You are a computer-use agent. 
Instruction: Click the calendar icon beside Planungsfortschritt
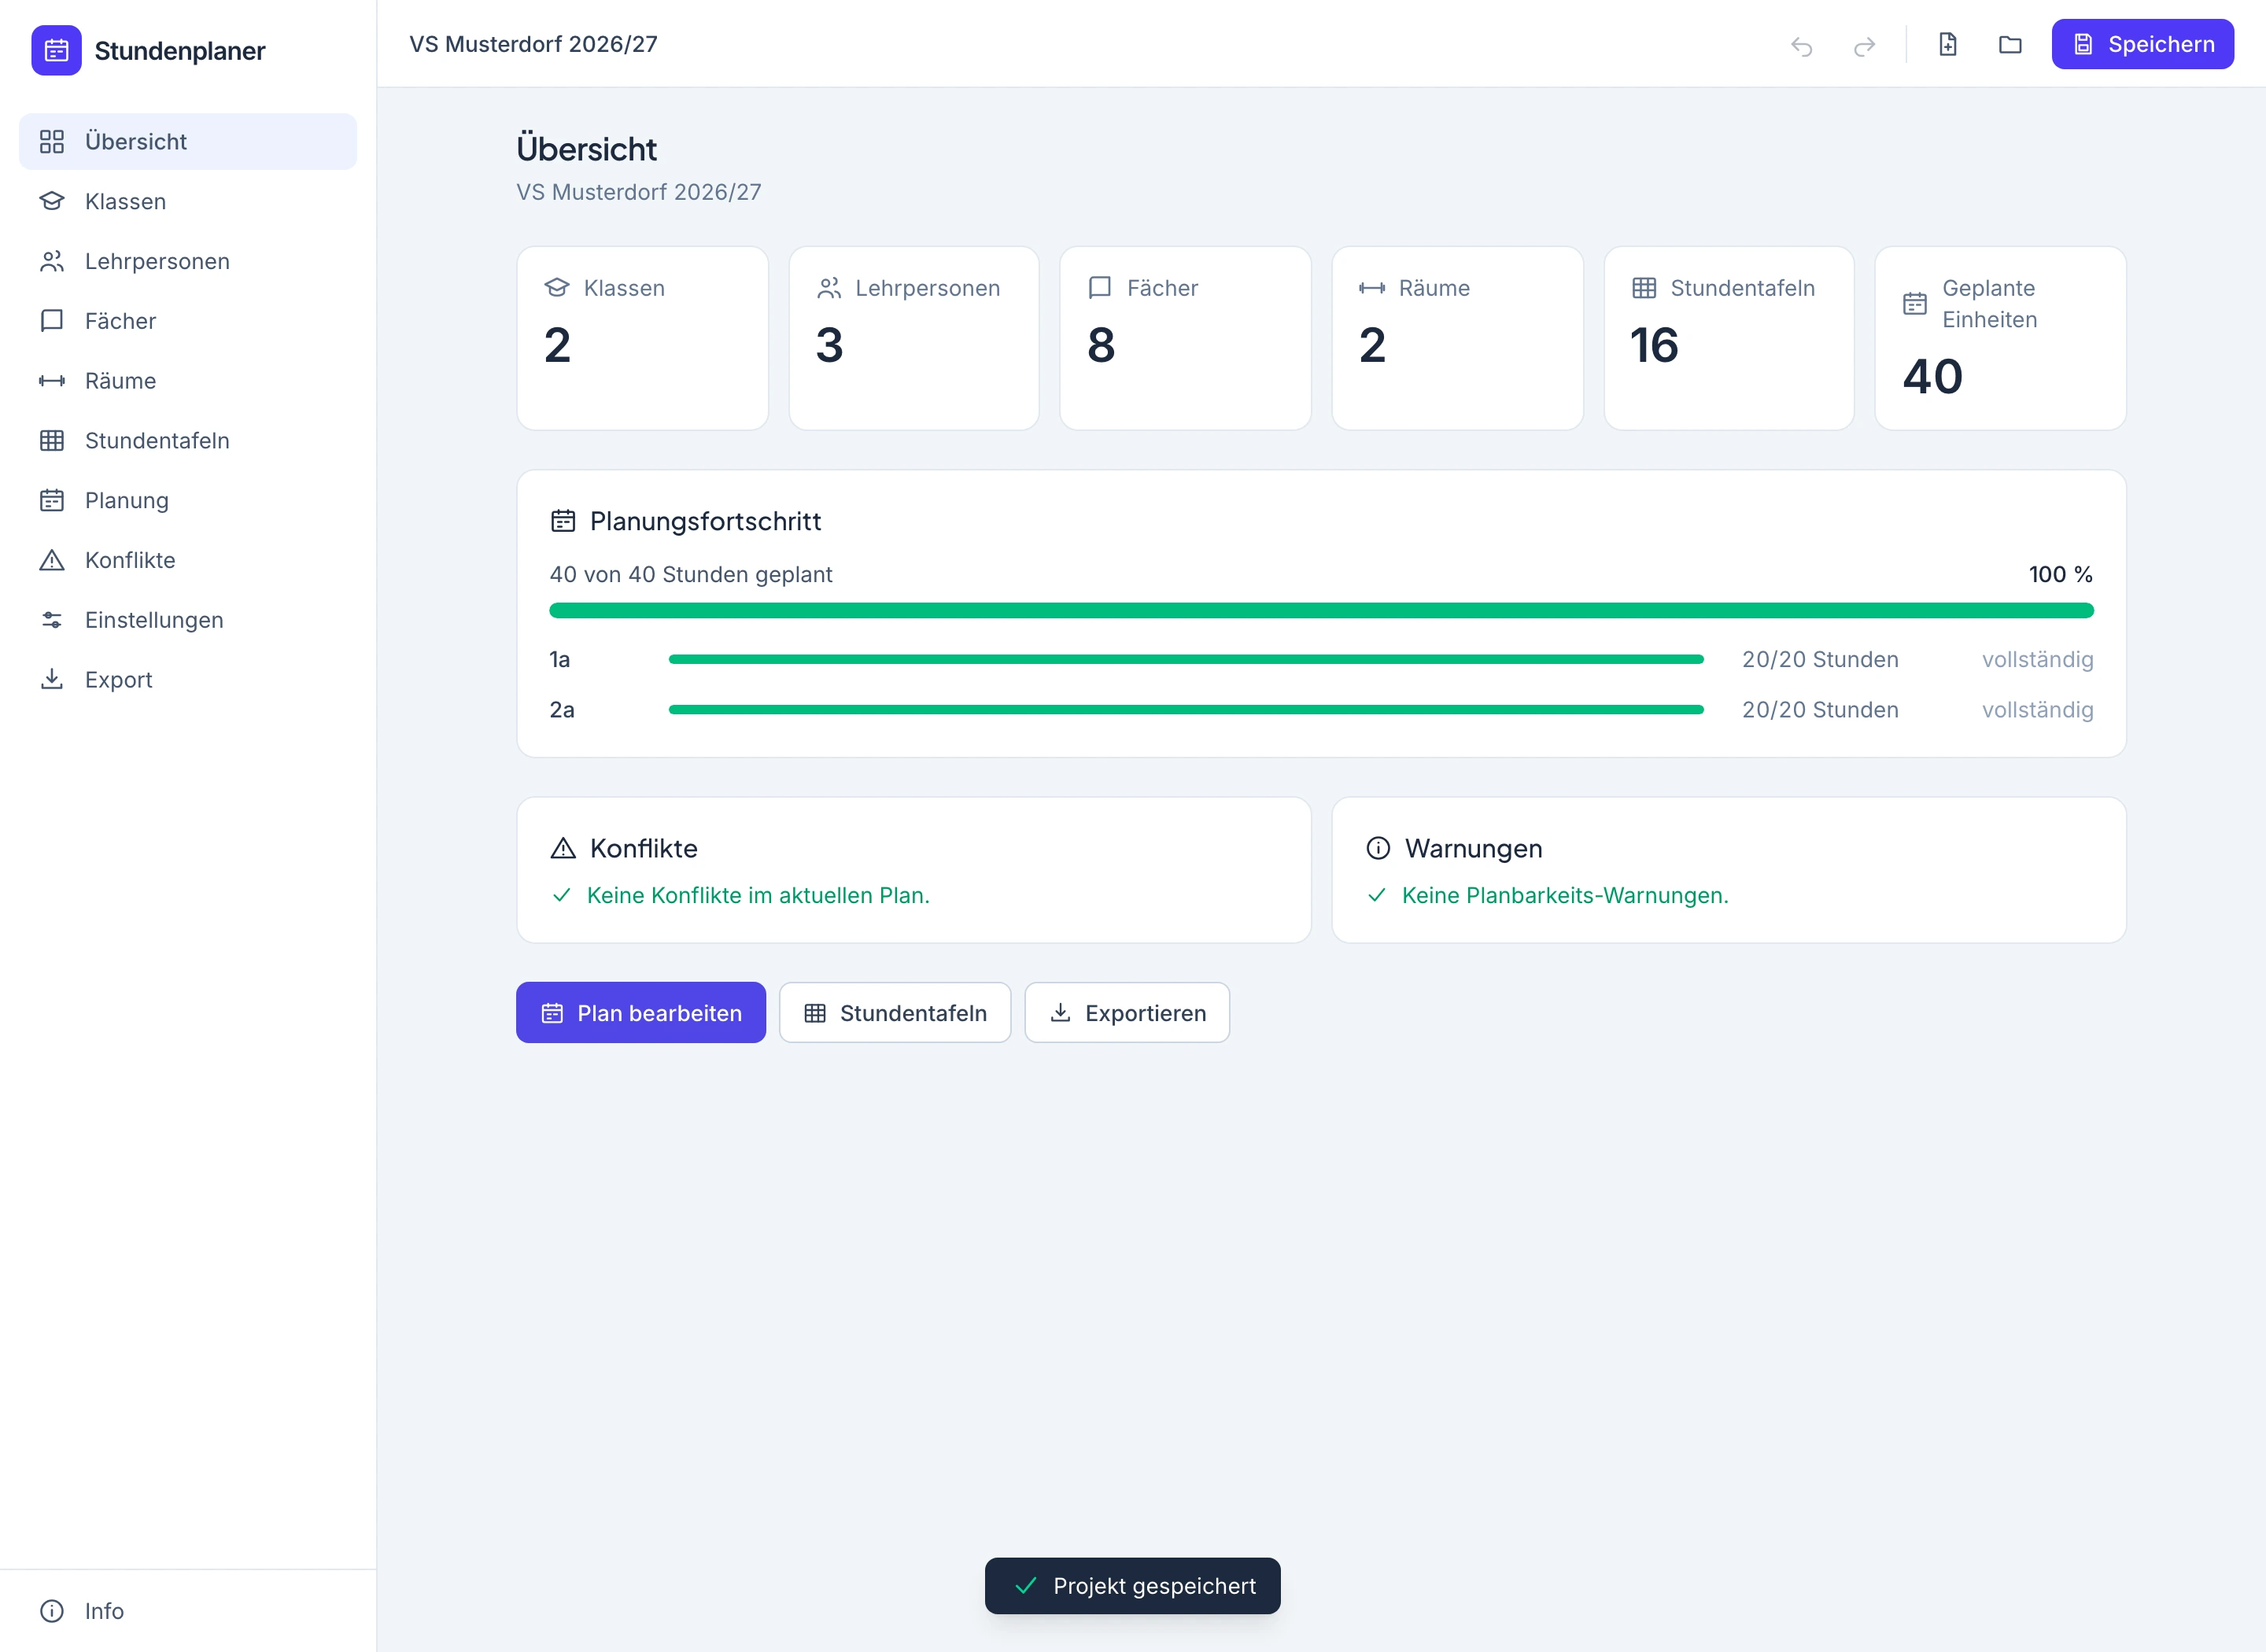click(563, 521)
